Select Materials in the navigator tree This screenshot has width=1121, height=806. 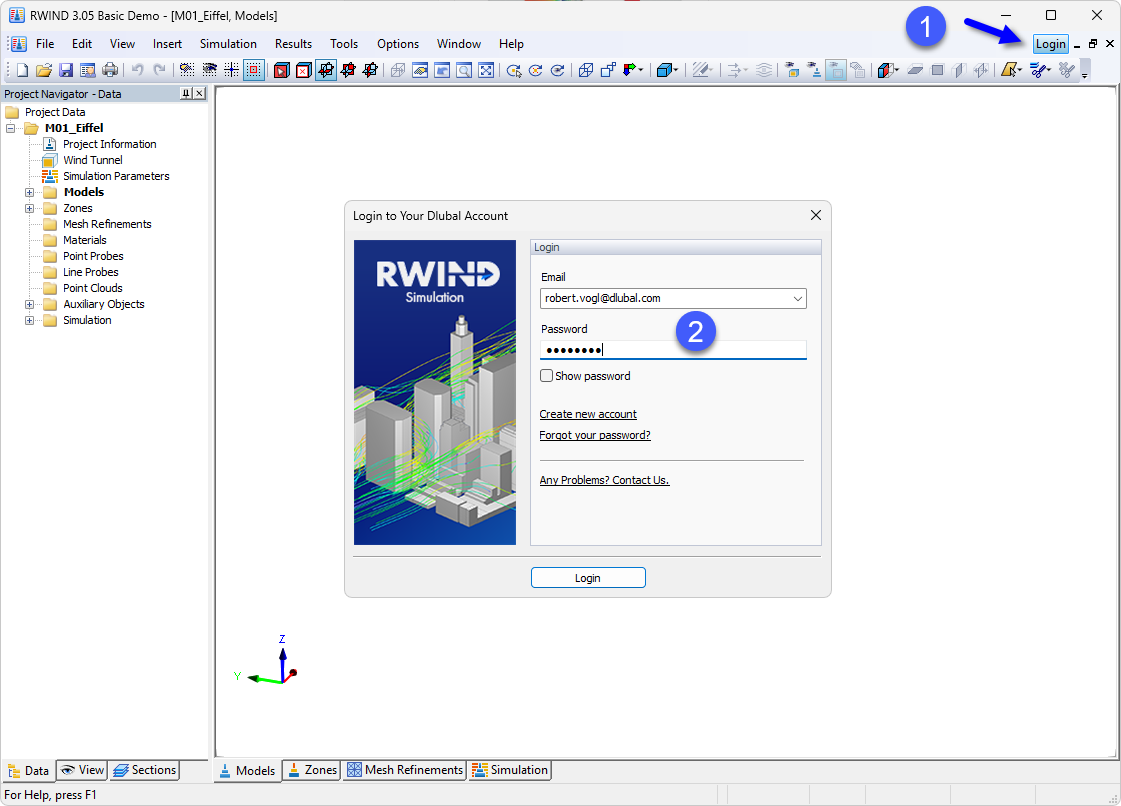(84, 240)
